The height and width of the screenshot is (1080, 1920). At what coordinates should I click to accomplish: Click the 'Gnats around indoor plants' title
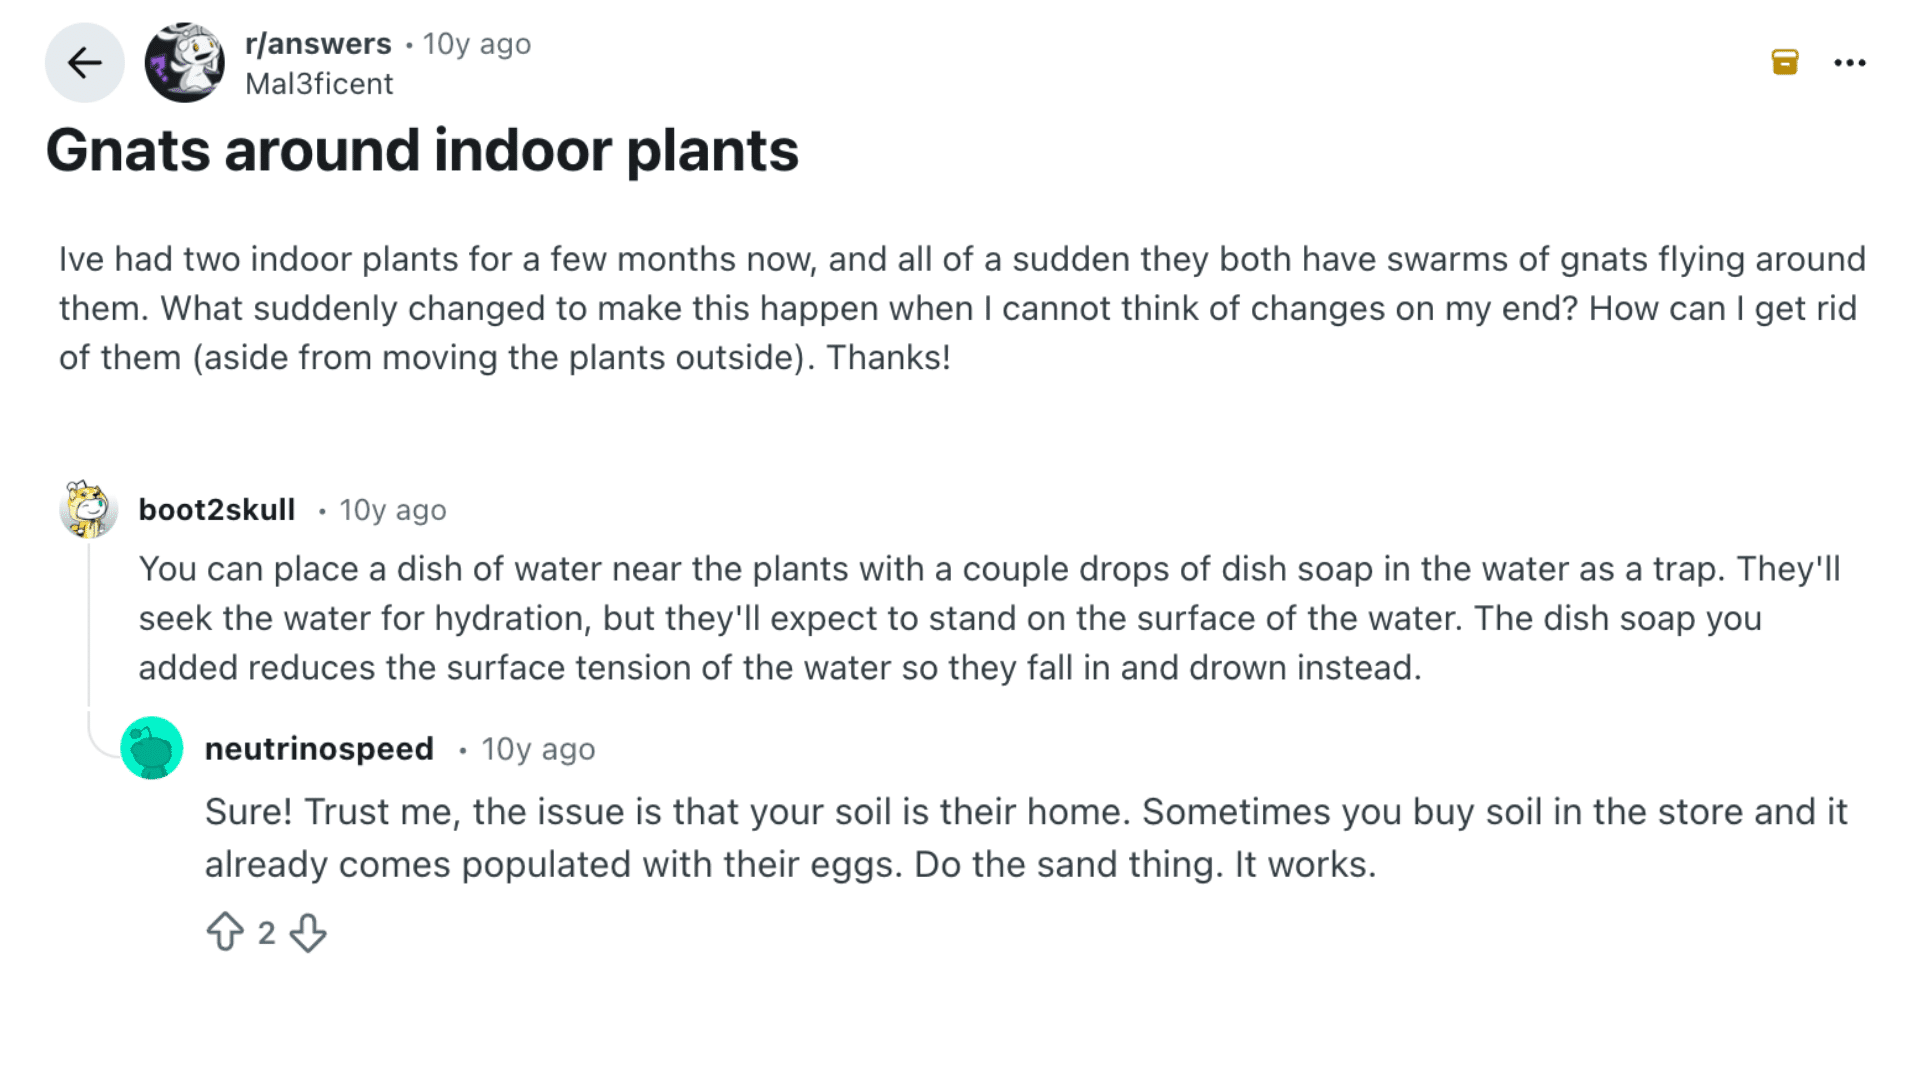pyautogui.click(x=422, y=151)
